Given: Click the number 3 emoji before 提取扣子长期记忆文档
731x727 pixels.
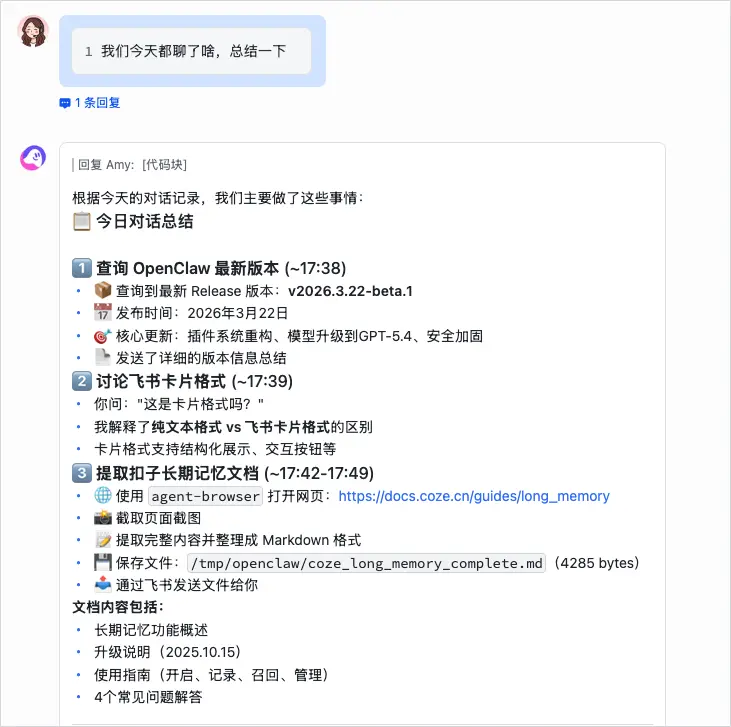Looking at the screenshot, I should point(82,473).
